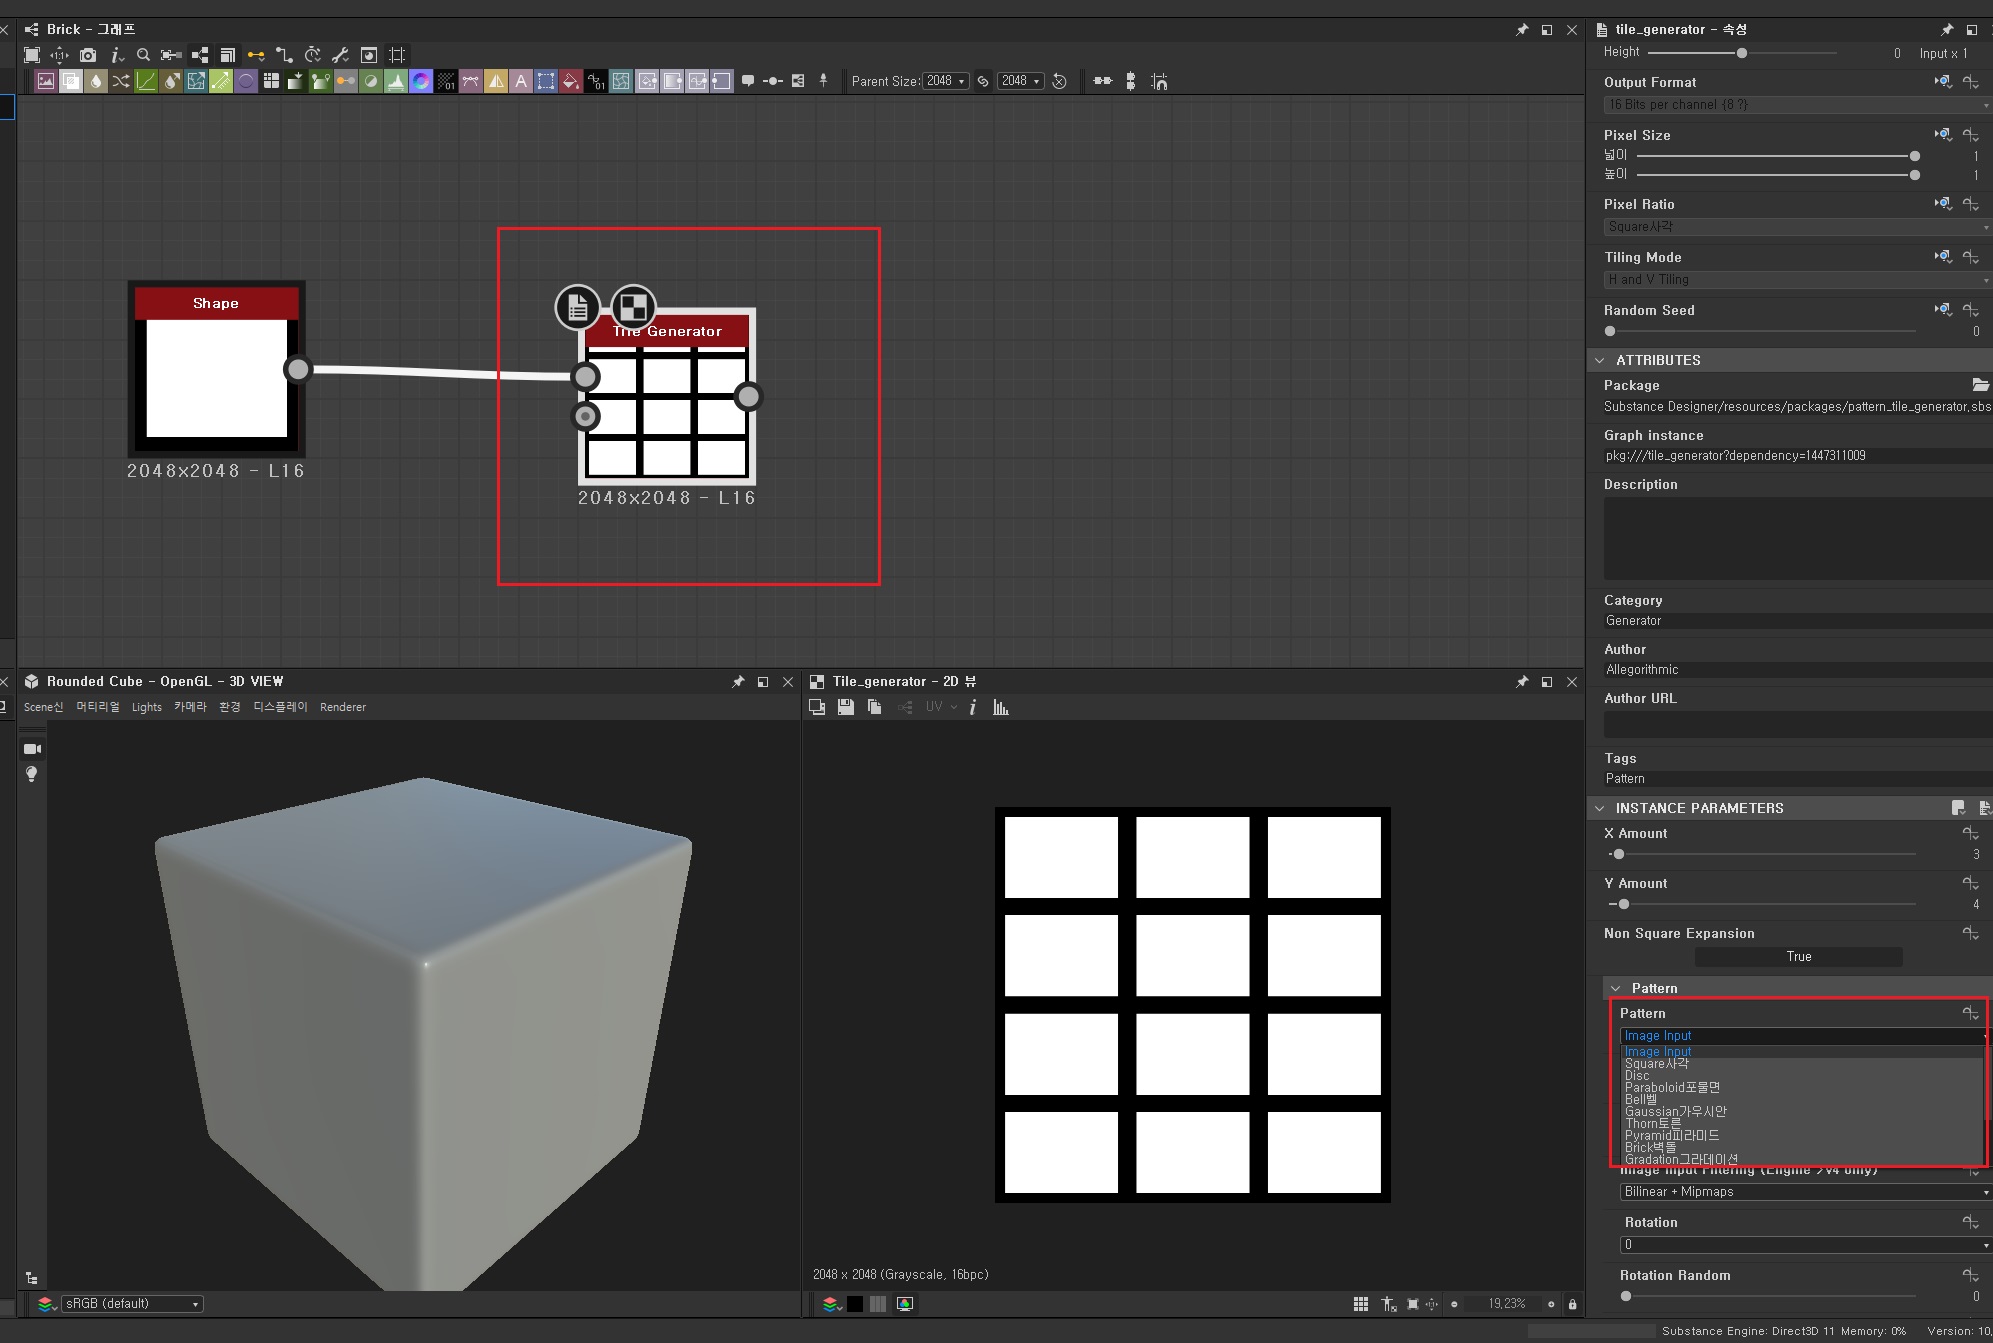Click the histogram icon in 2D view
This screenshot has width=1993, height=1343.
point(1001,707)
